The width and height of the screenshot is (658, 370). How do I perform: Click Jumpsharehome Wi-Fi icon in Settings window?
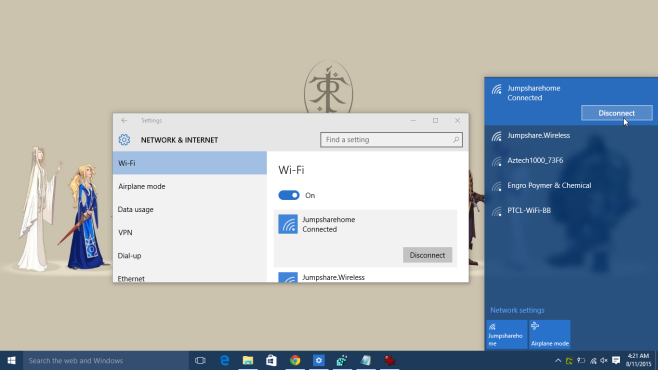pos(288,224)
